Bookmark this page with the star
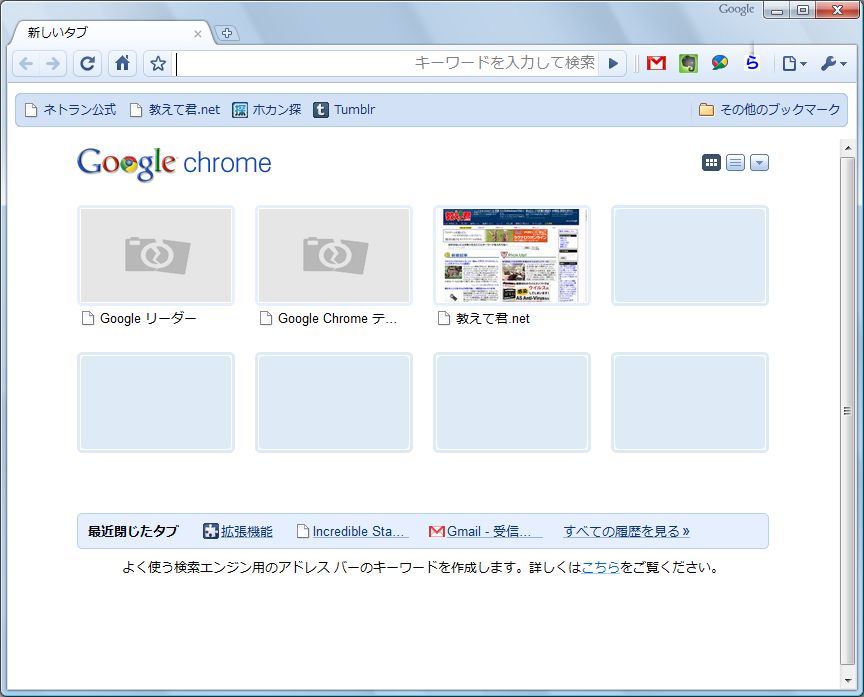864x697 pixels. coord(158,64)
